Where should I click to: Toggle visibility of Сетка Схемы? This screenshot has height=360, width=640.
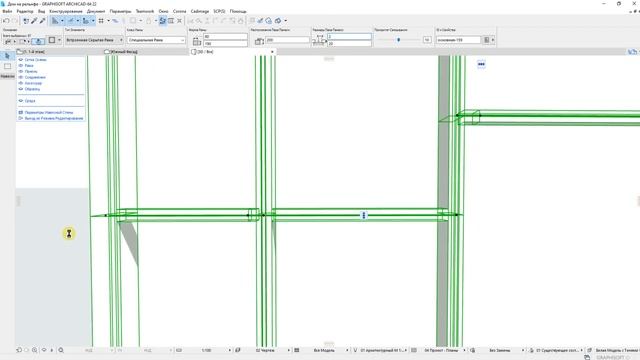tap(21, 60)
